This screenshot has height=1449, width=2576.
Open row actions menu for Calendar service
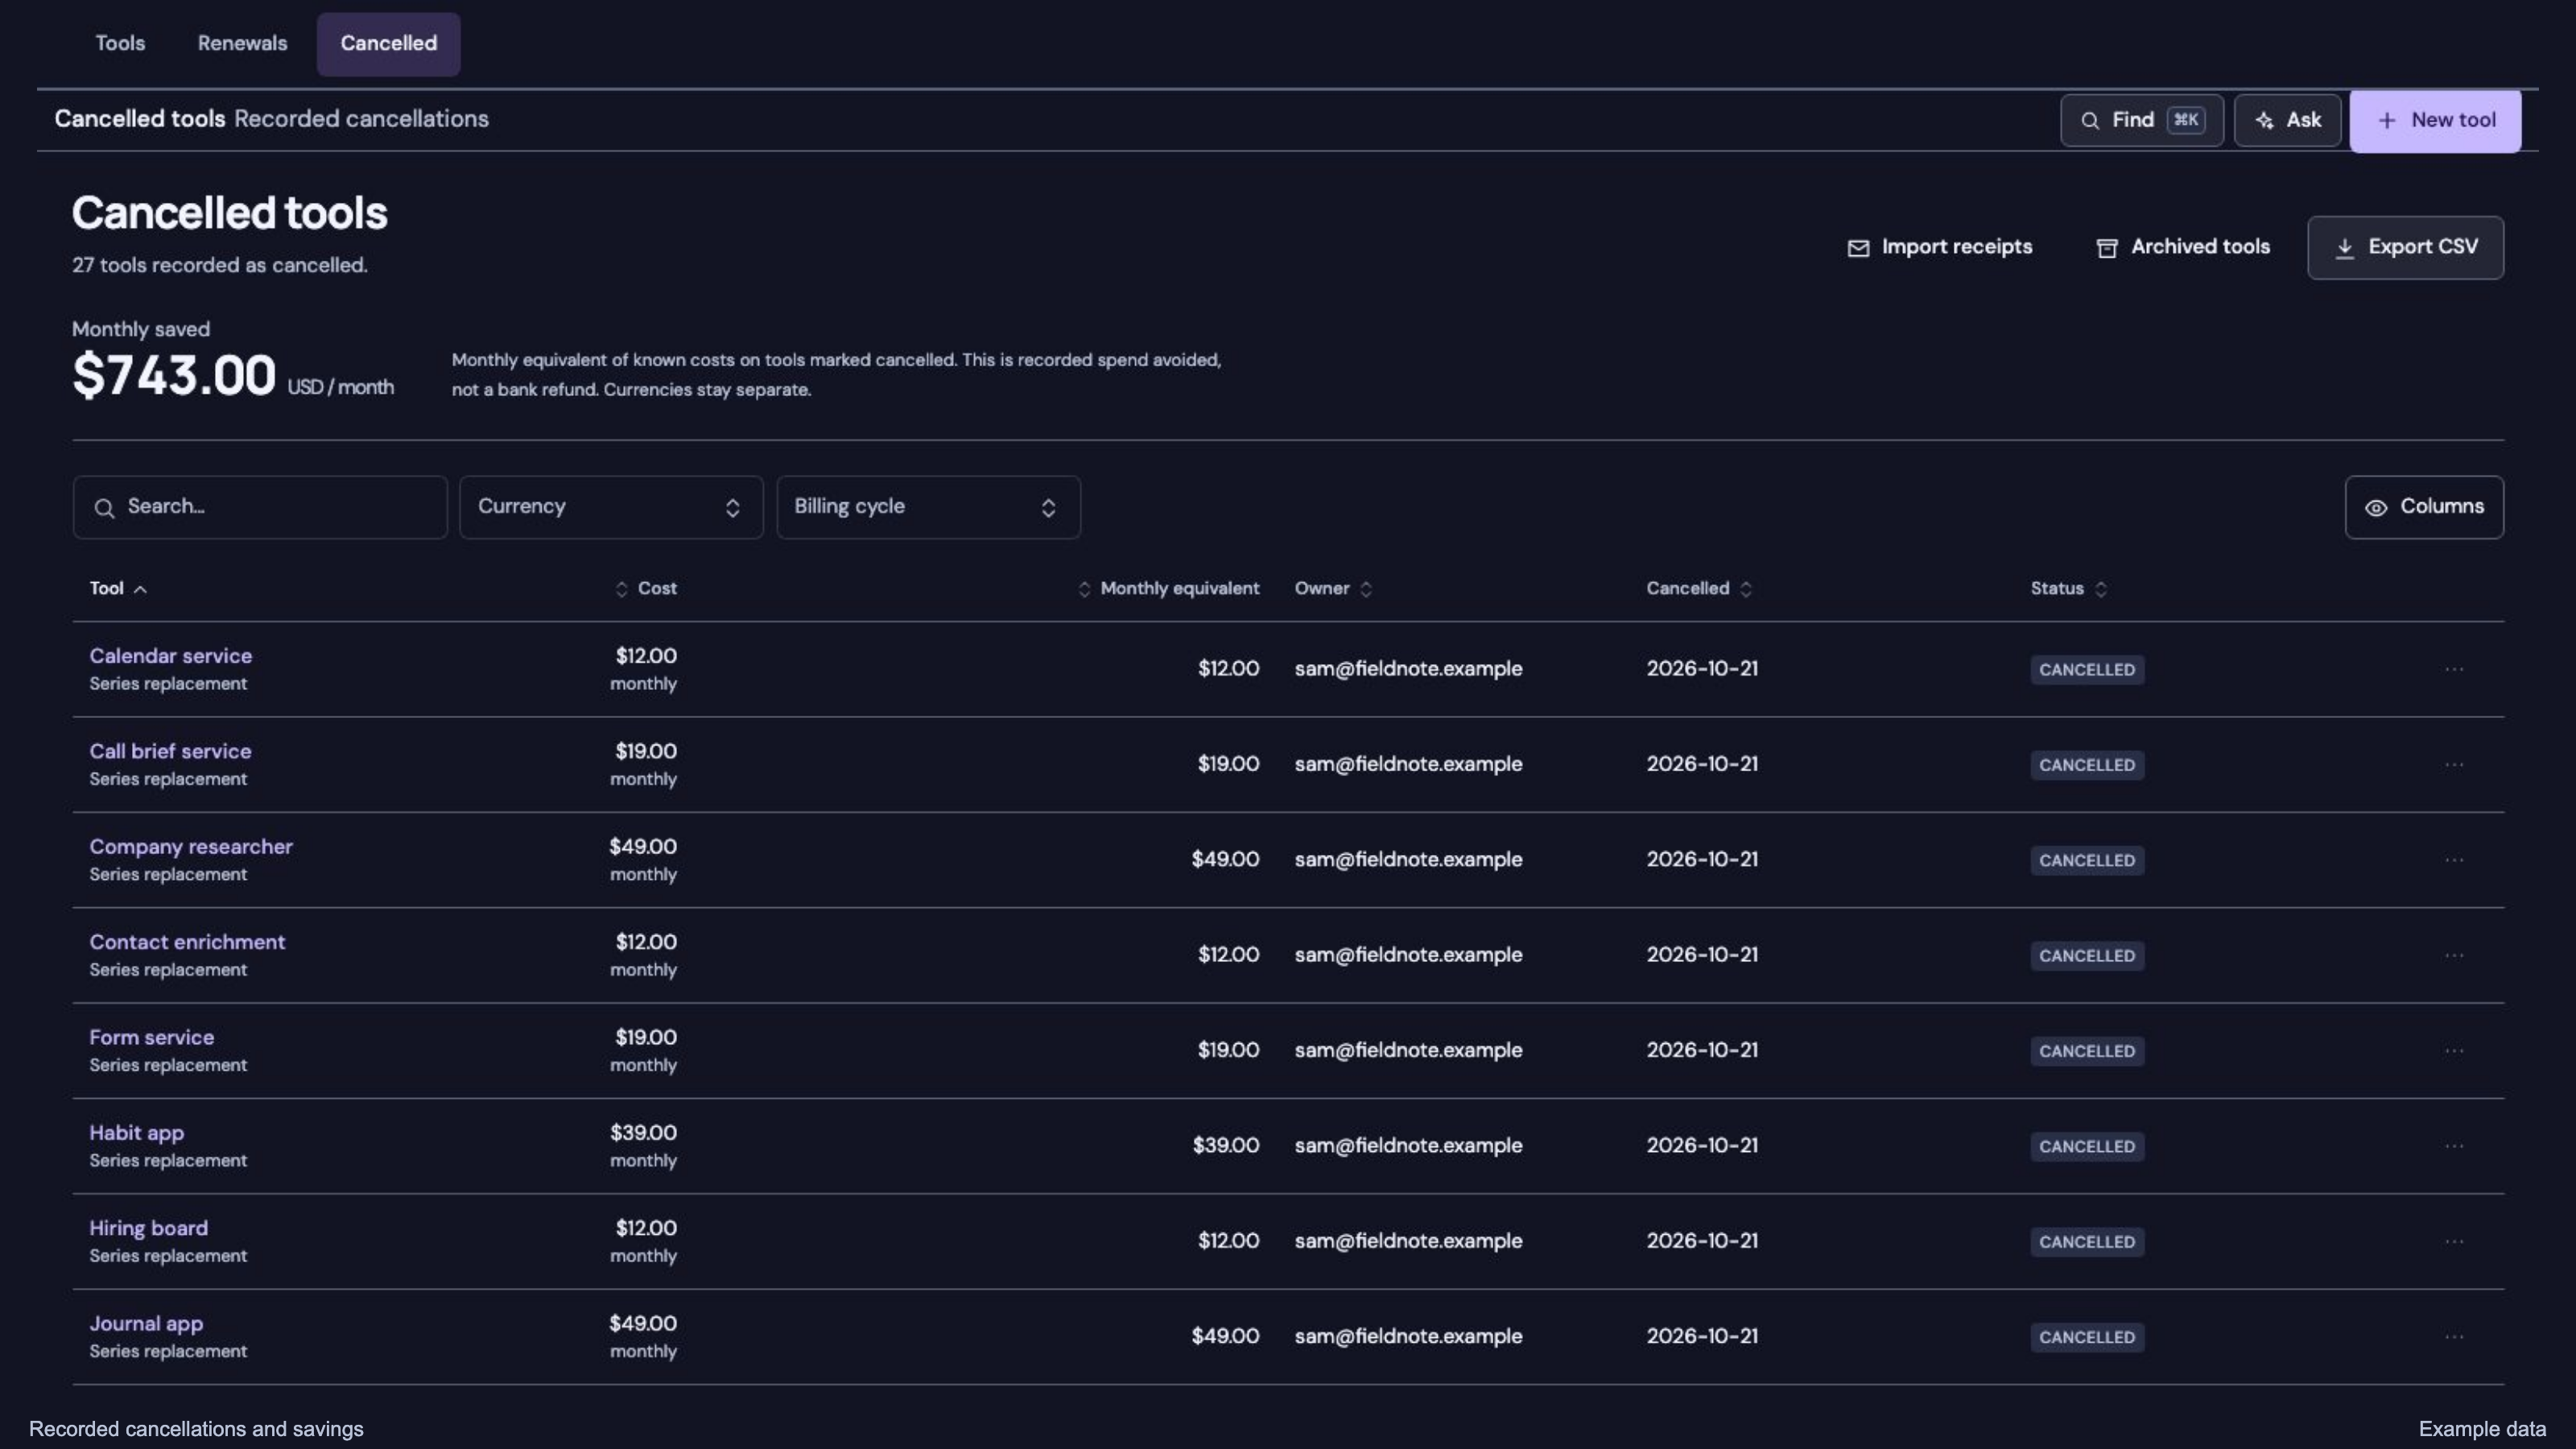[x=2454, y=669]
